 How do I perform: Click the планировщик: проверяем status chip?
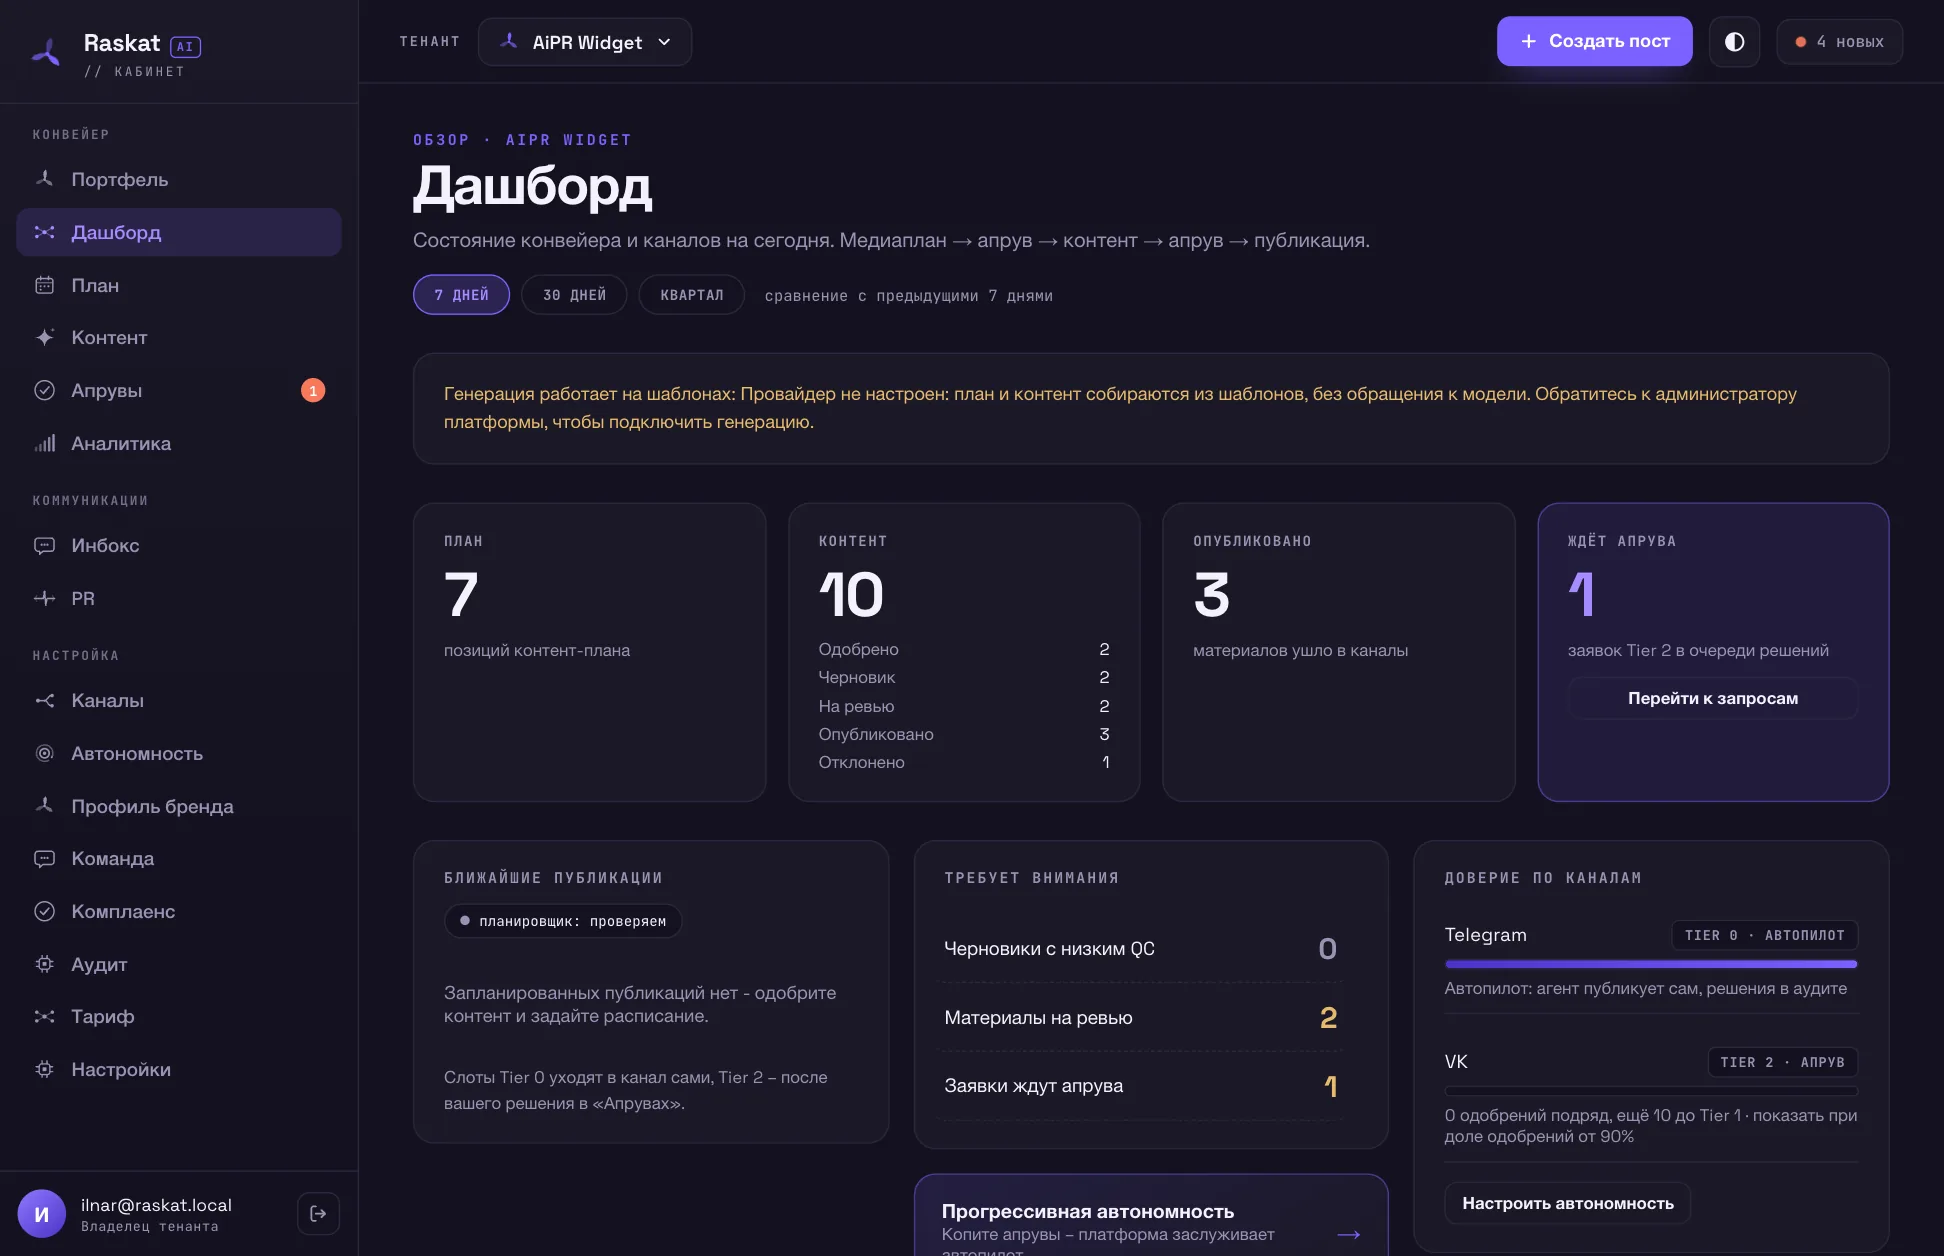point(563,921)
